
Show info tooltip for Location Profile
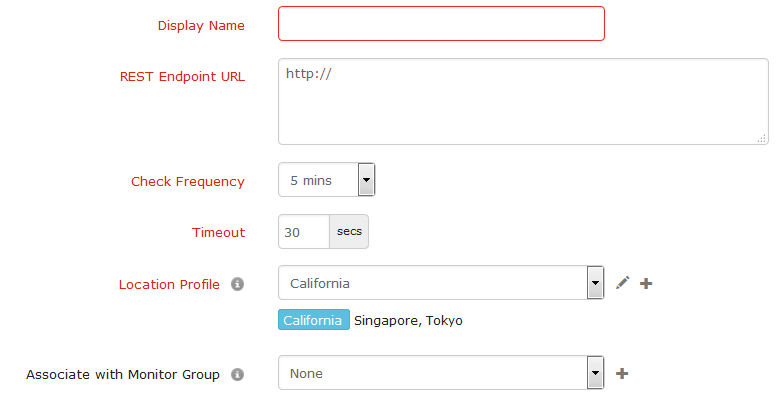coord(237,284)
